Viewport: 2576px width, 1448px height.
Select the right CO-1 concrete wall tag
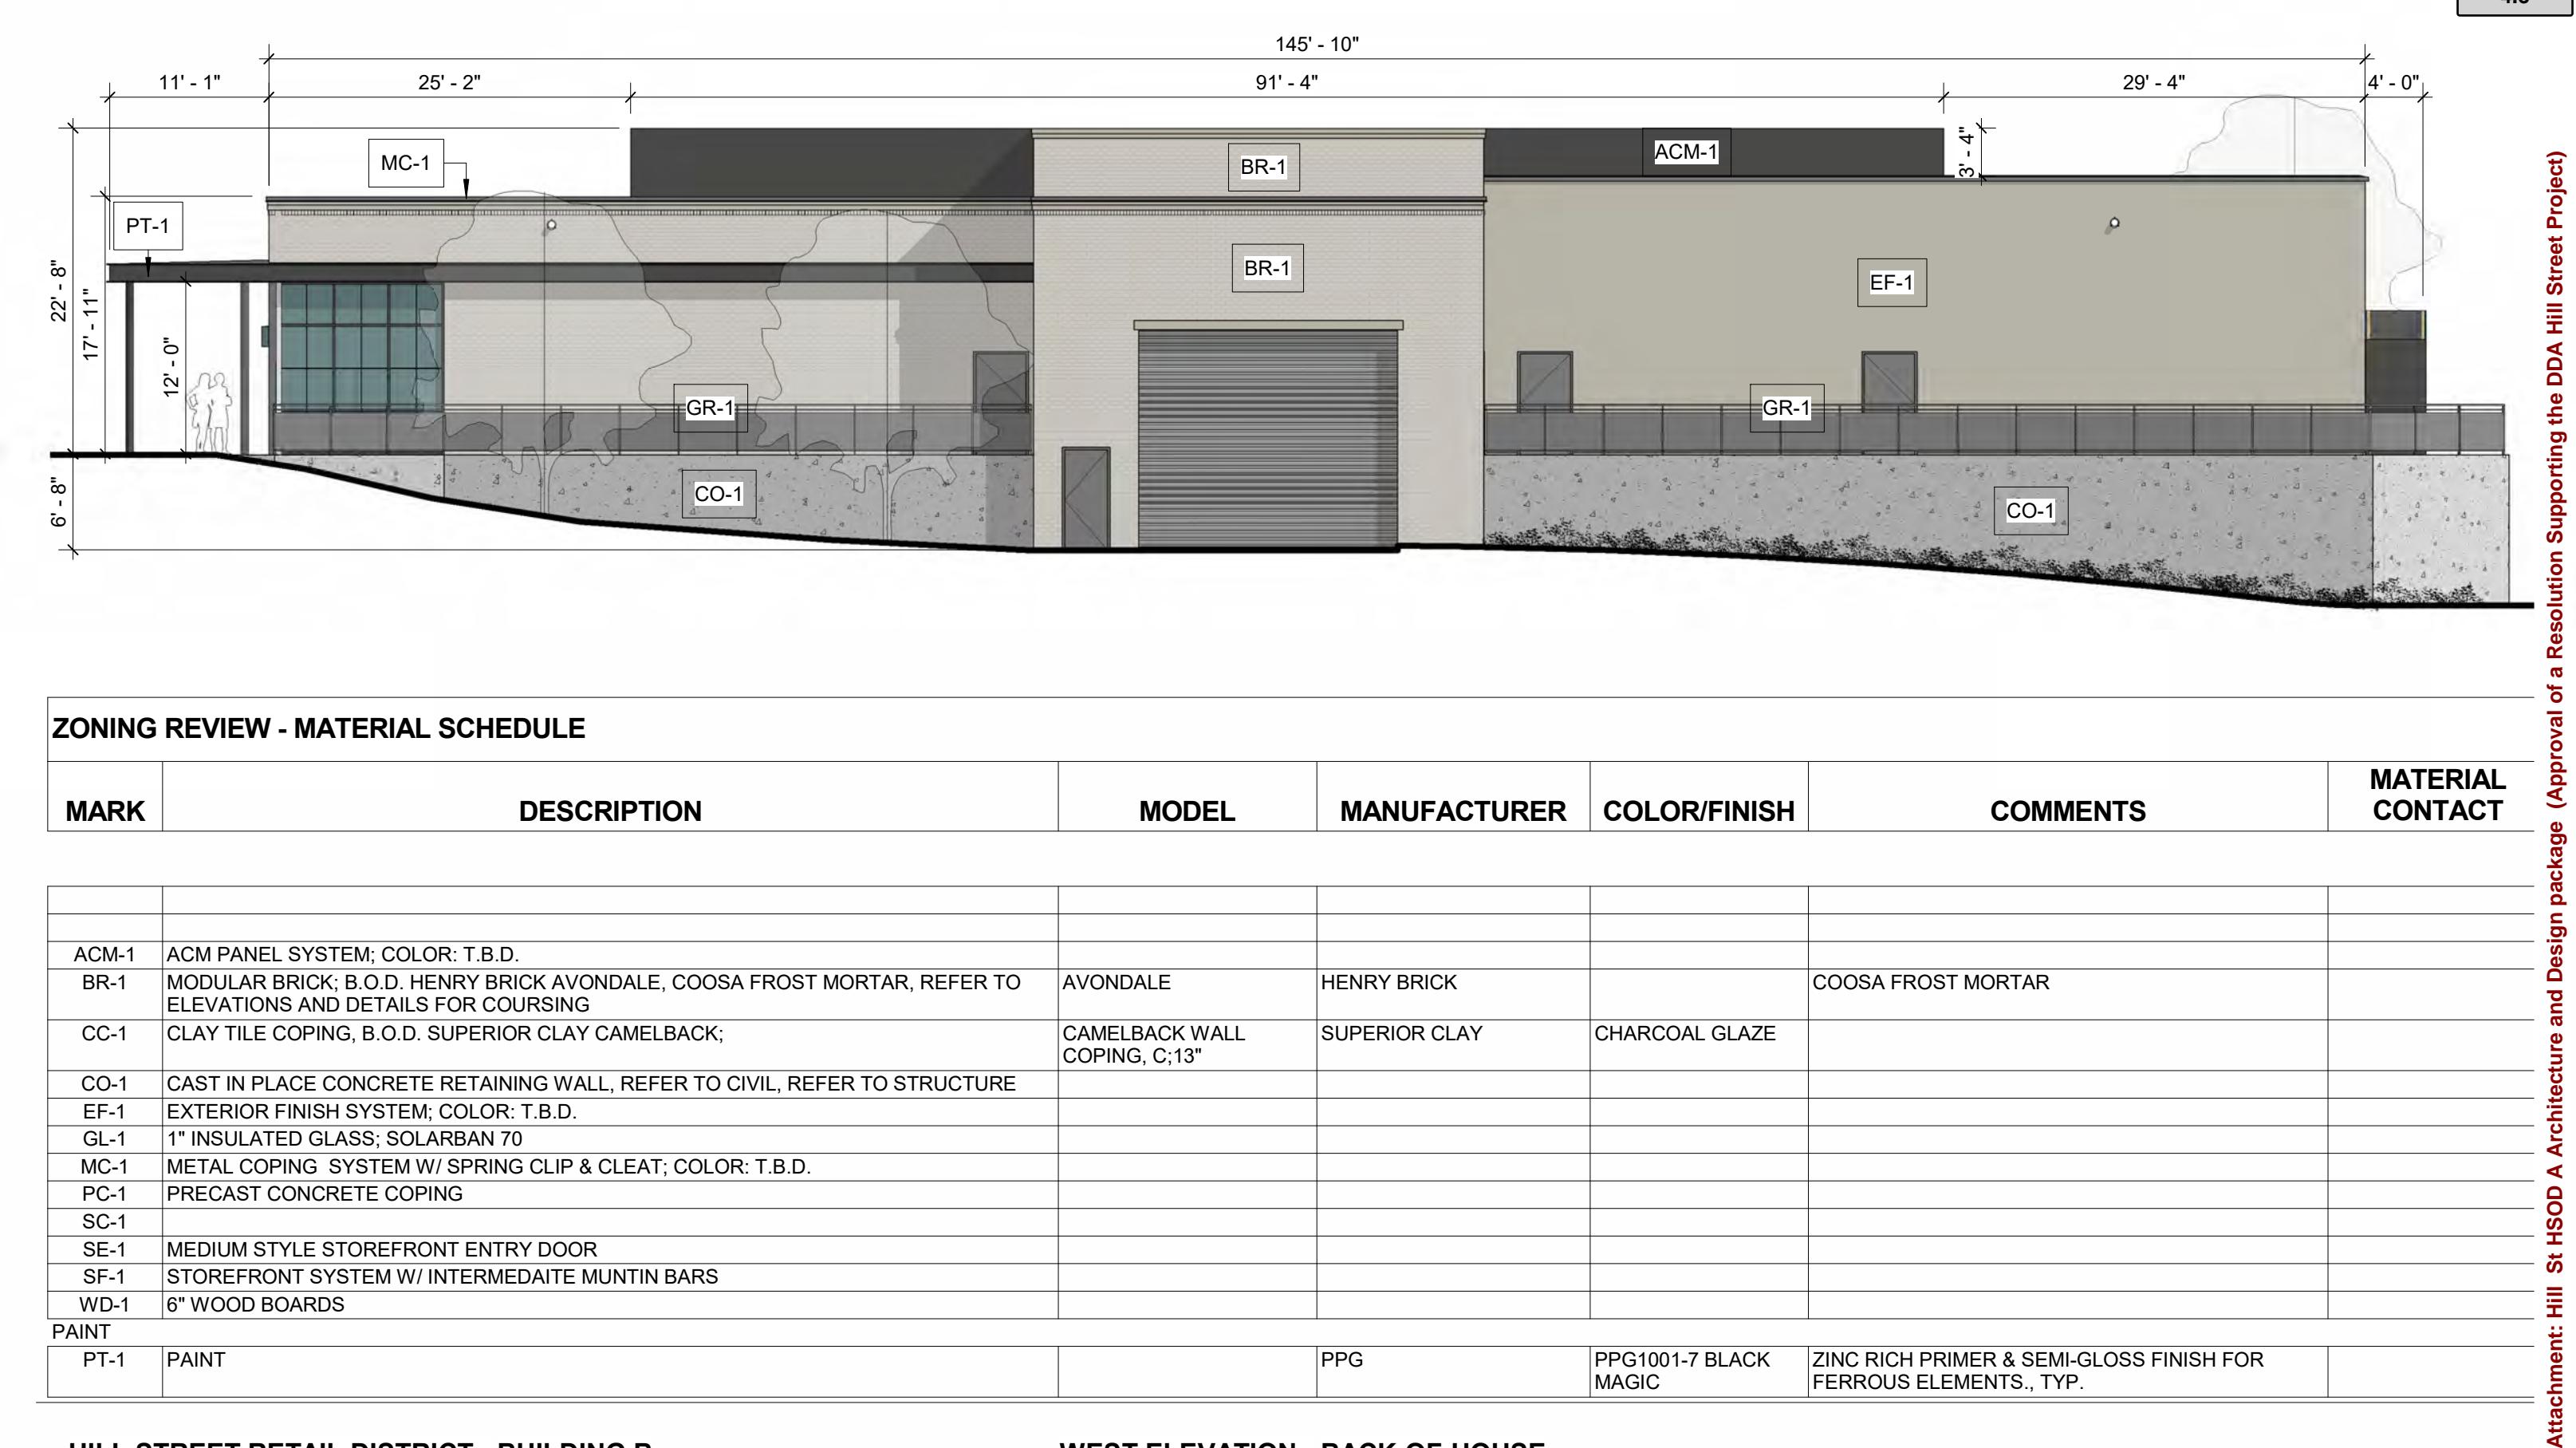(x=2030, y=511)
